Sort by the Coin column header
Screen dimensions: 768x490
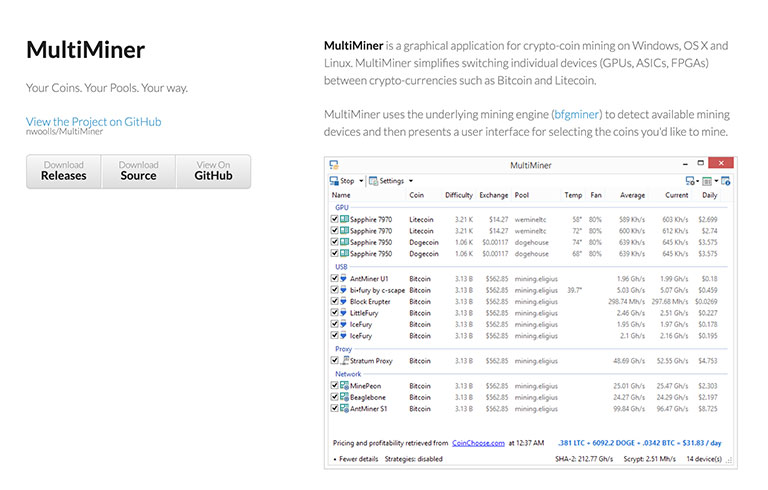416,195
